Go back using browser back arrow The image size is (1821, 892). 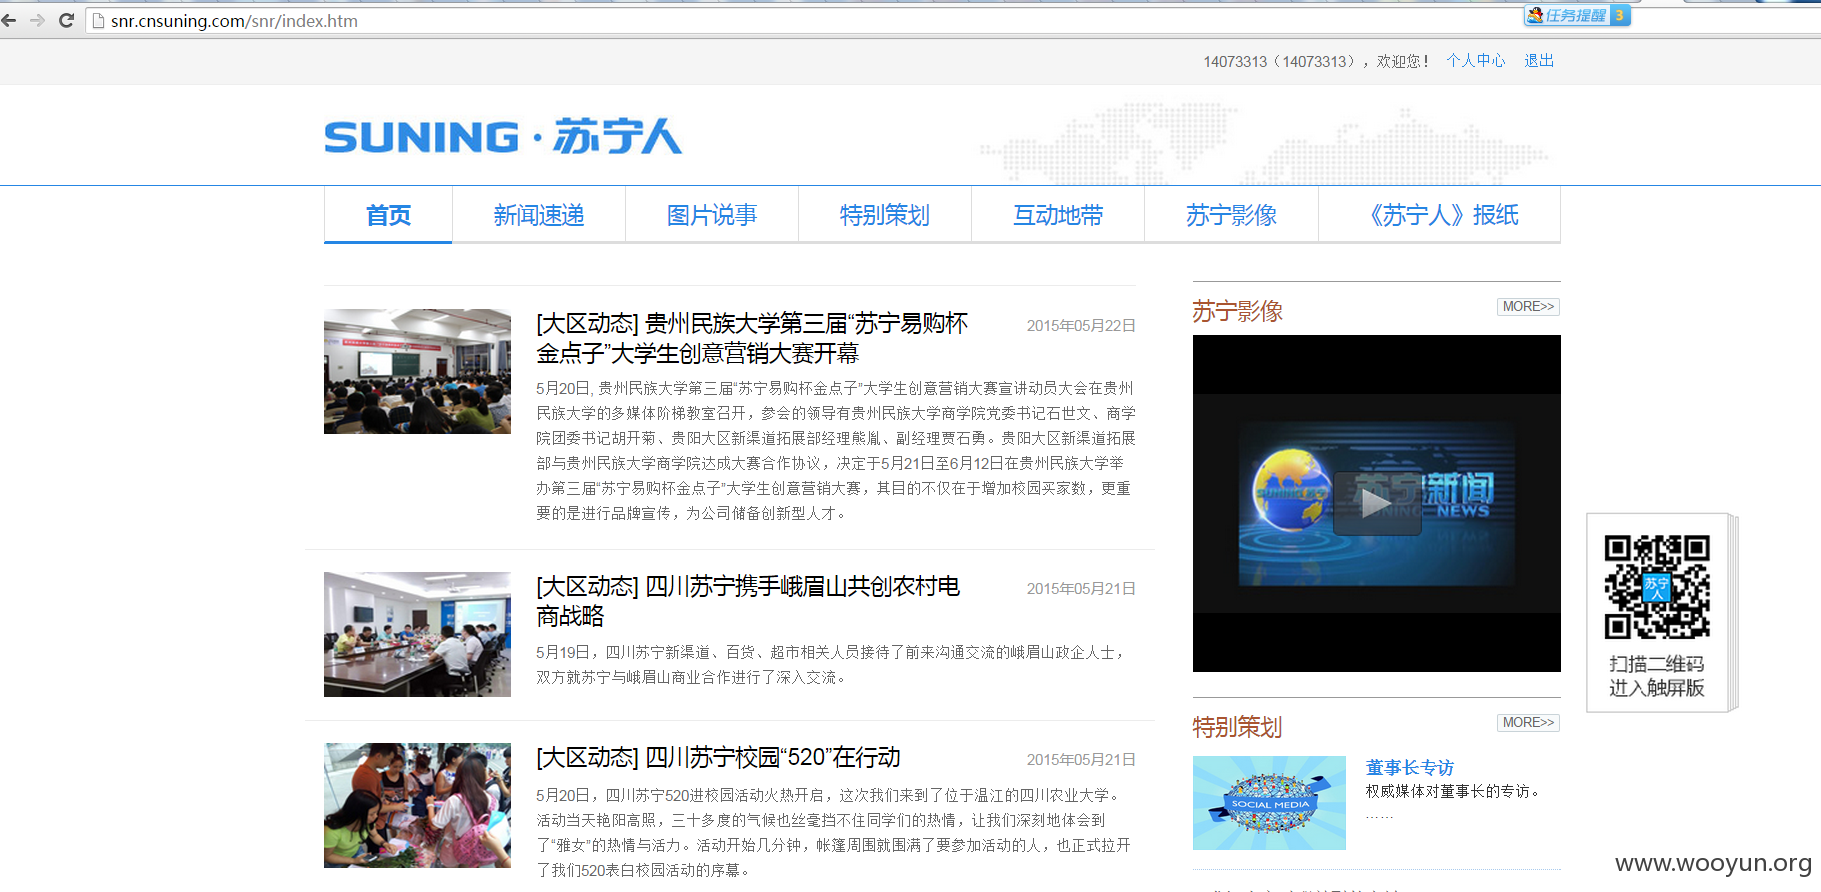pos(9,20)
